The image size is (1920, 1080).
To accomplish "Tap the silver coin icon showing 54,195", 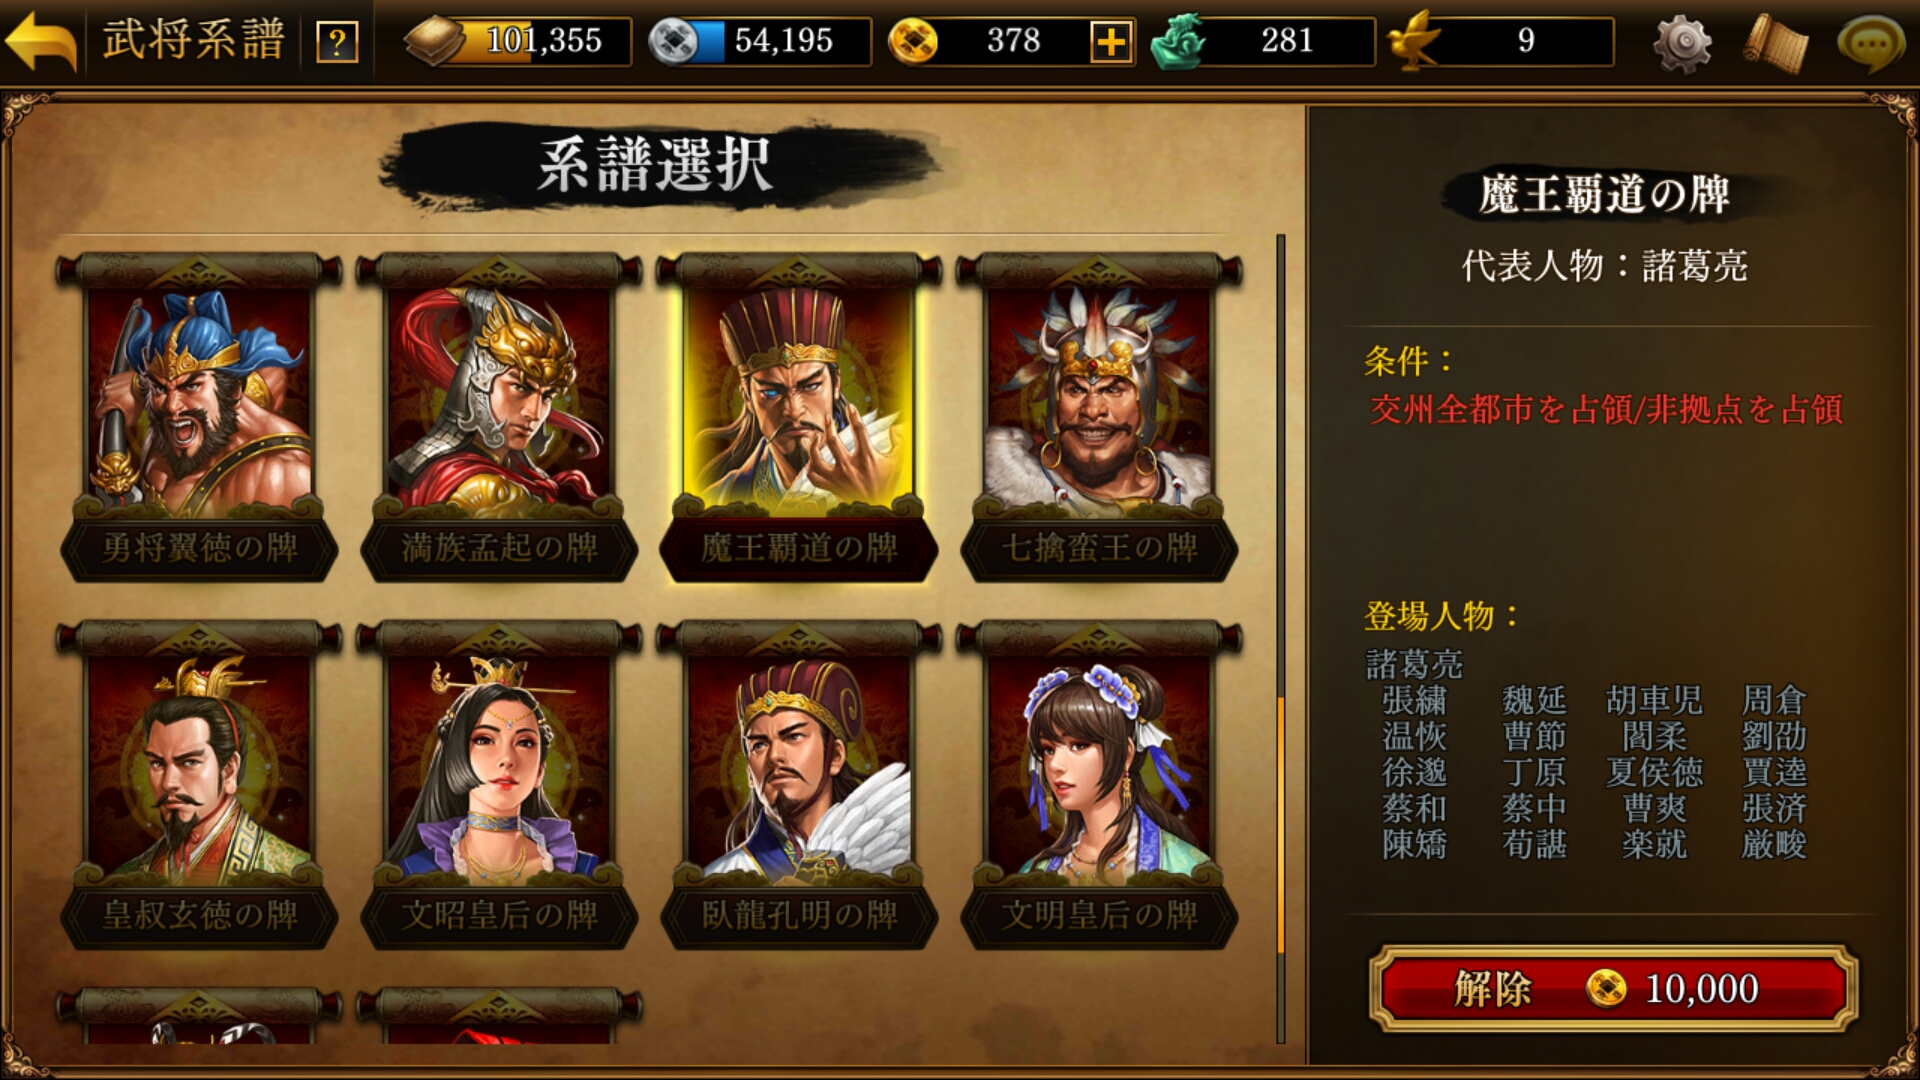I will 674,42.
